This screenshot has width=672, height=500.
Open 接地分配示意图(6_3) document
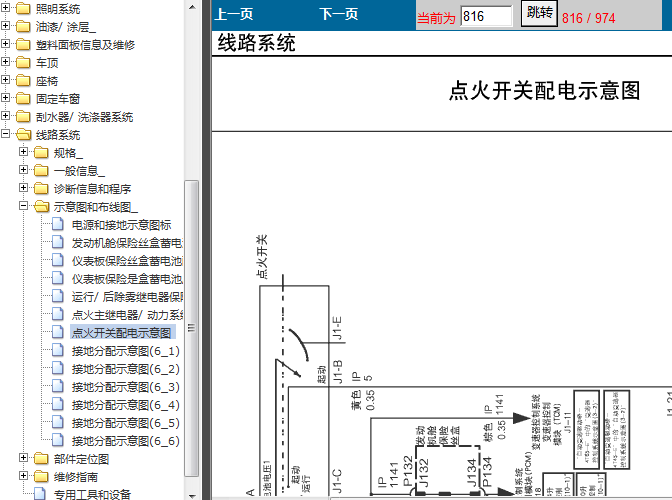coord(126,386)
